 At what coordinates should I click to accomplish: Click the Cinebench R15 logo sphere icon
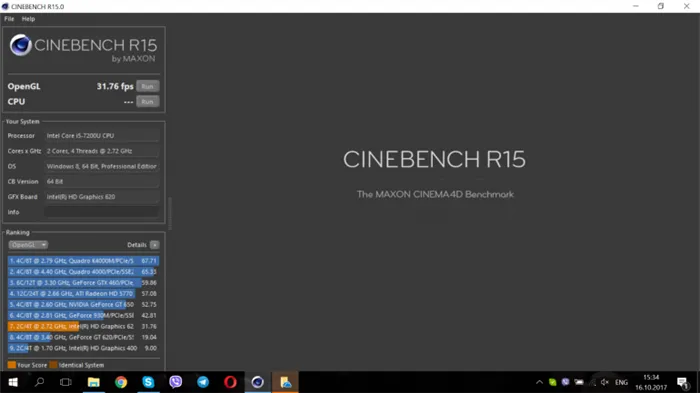(21, 45)
